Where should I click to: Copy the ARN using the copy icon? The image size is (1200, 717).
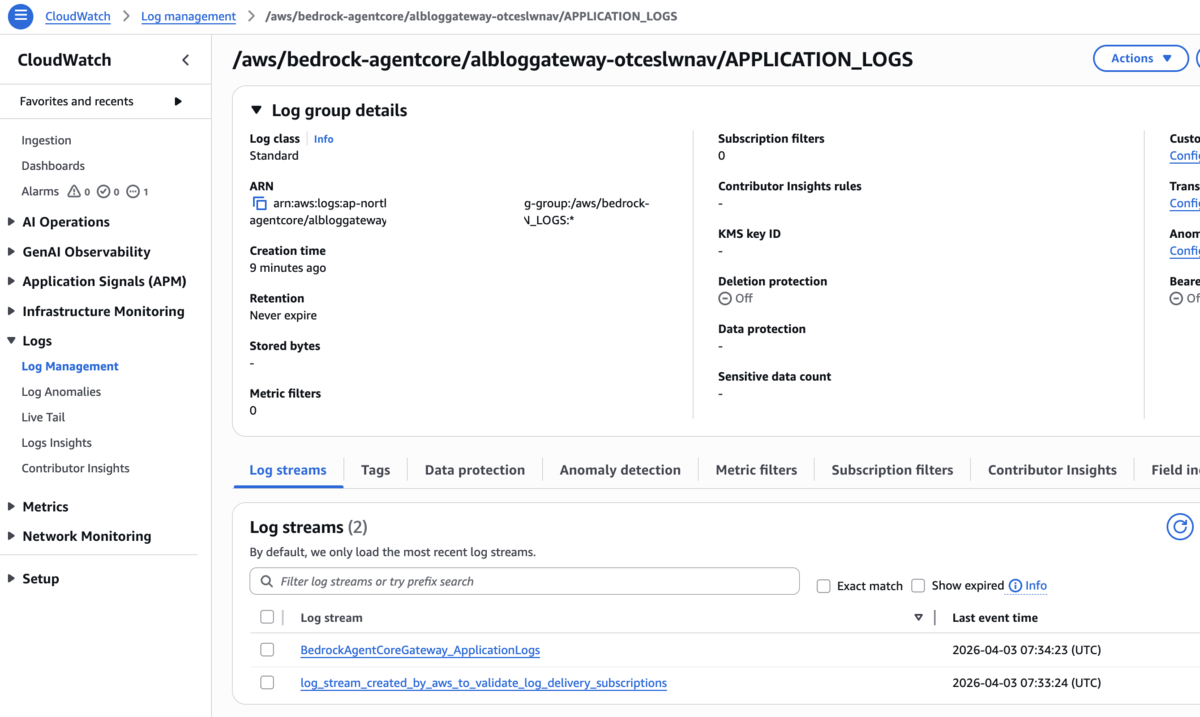259,203
